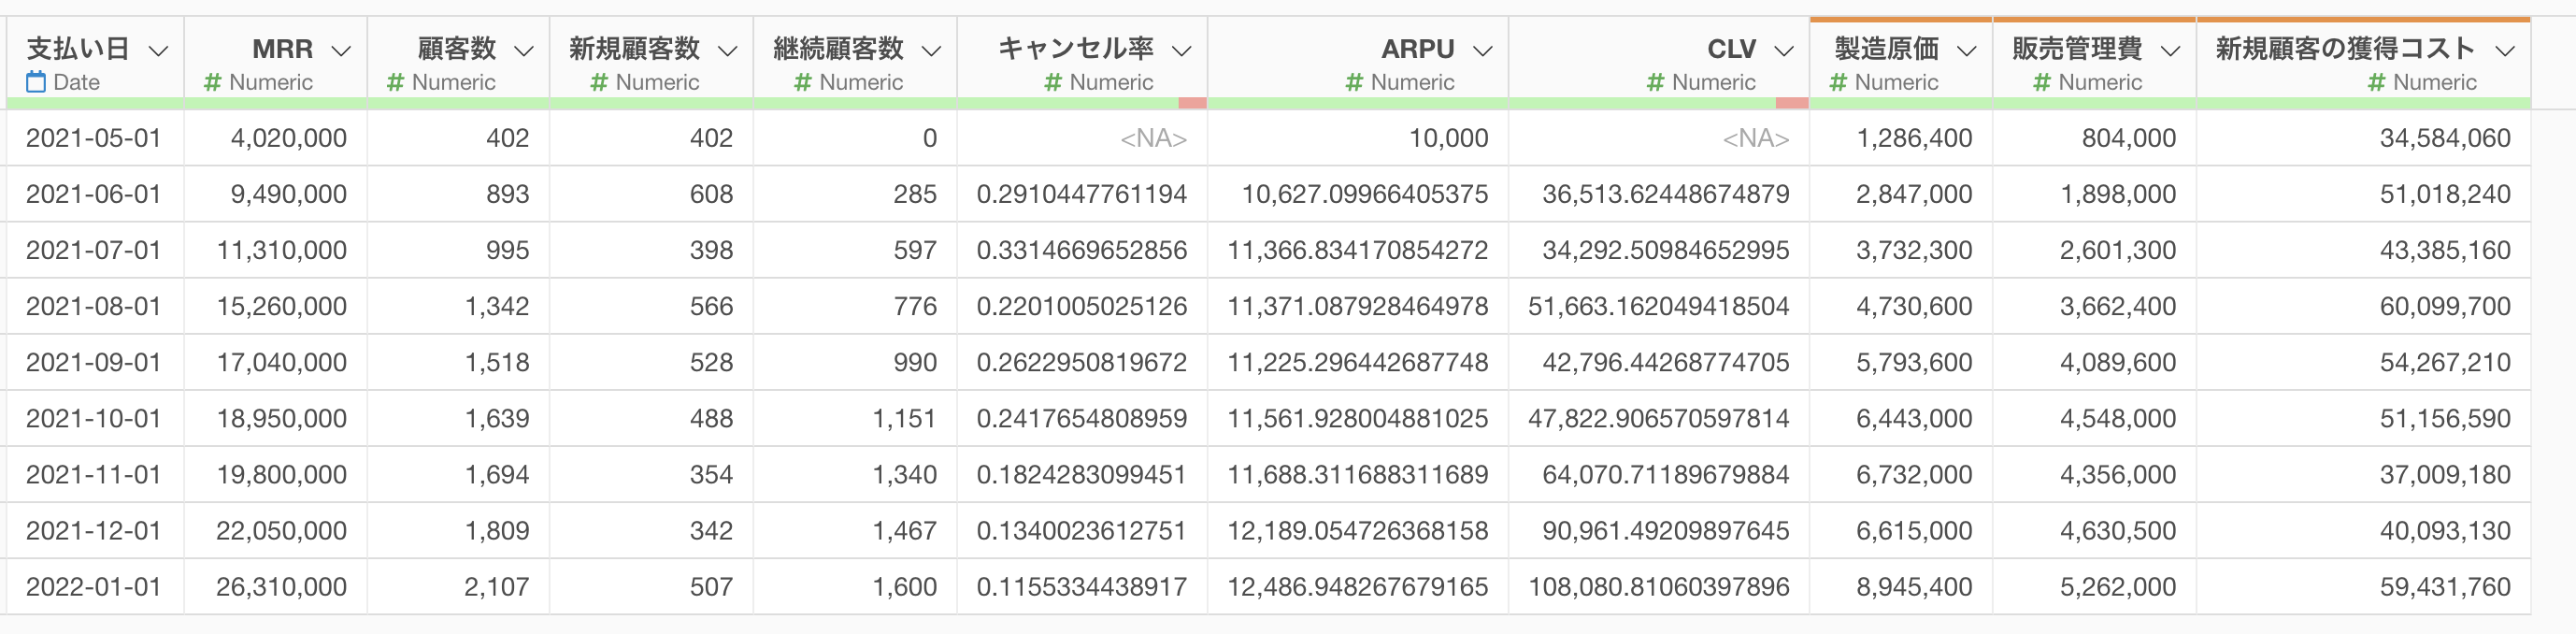Click MRR value 15,260,000
This screenshot has height=634, width=2576.
[281, 306]
